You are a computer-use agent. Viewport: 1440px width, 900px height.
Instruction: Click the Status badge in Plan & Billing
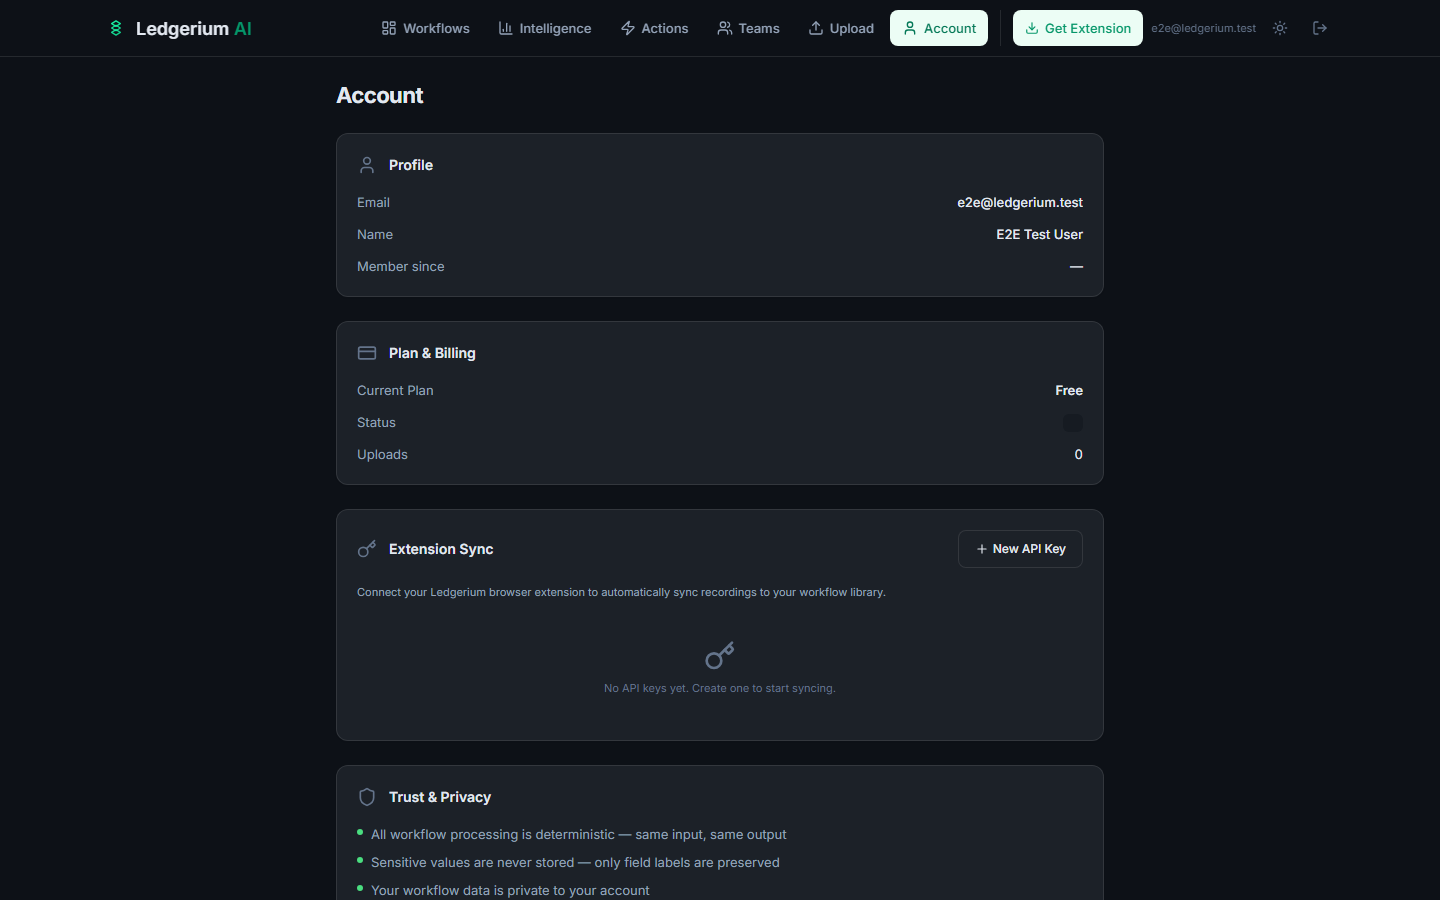pos(1072,423)
